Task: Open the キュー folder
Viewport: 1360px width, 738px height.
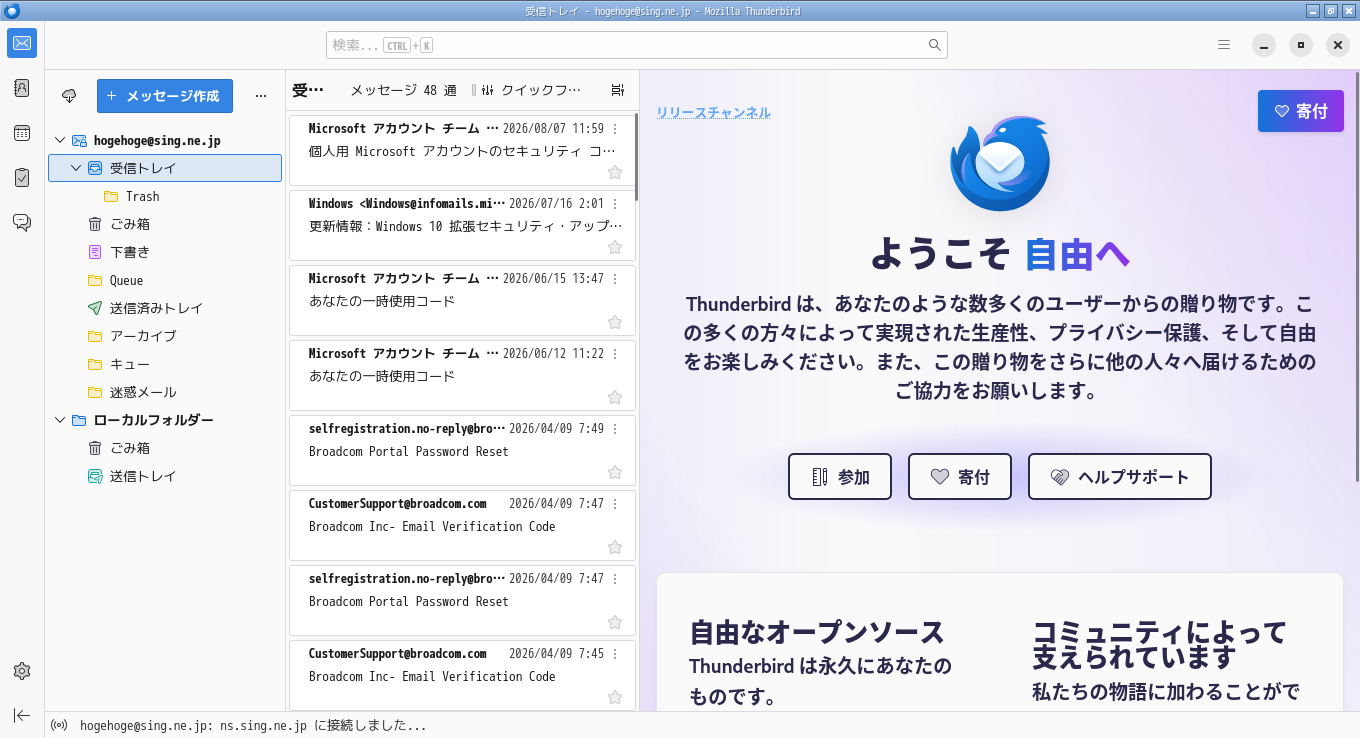Action: click(x=165, y=365)
